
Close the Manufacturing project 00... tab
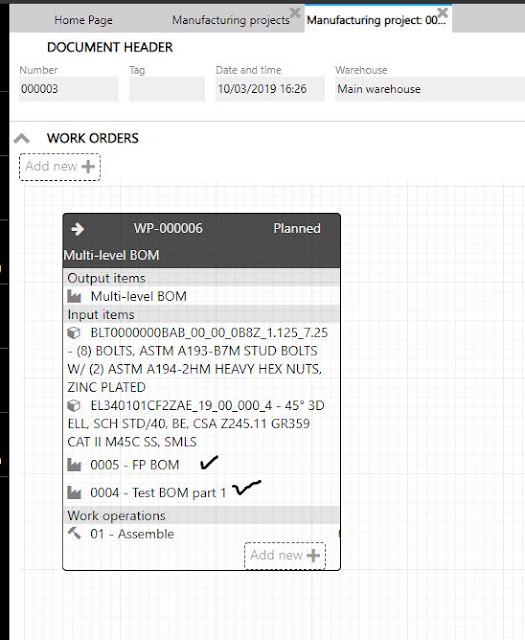(x=442, y=13)
